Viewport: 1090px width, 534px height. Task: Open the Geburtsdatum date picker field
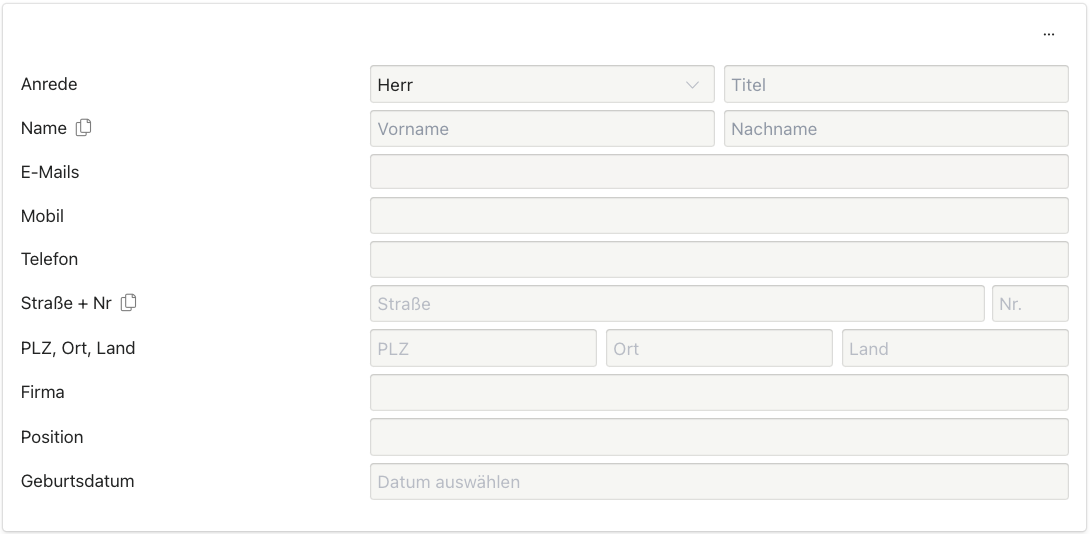(718, 481)
